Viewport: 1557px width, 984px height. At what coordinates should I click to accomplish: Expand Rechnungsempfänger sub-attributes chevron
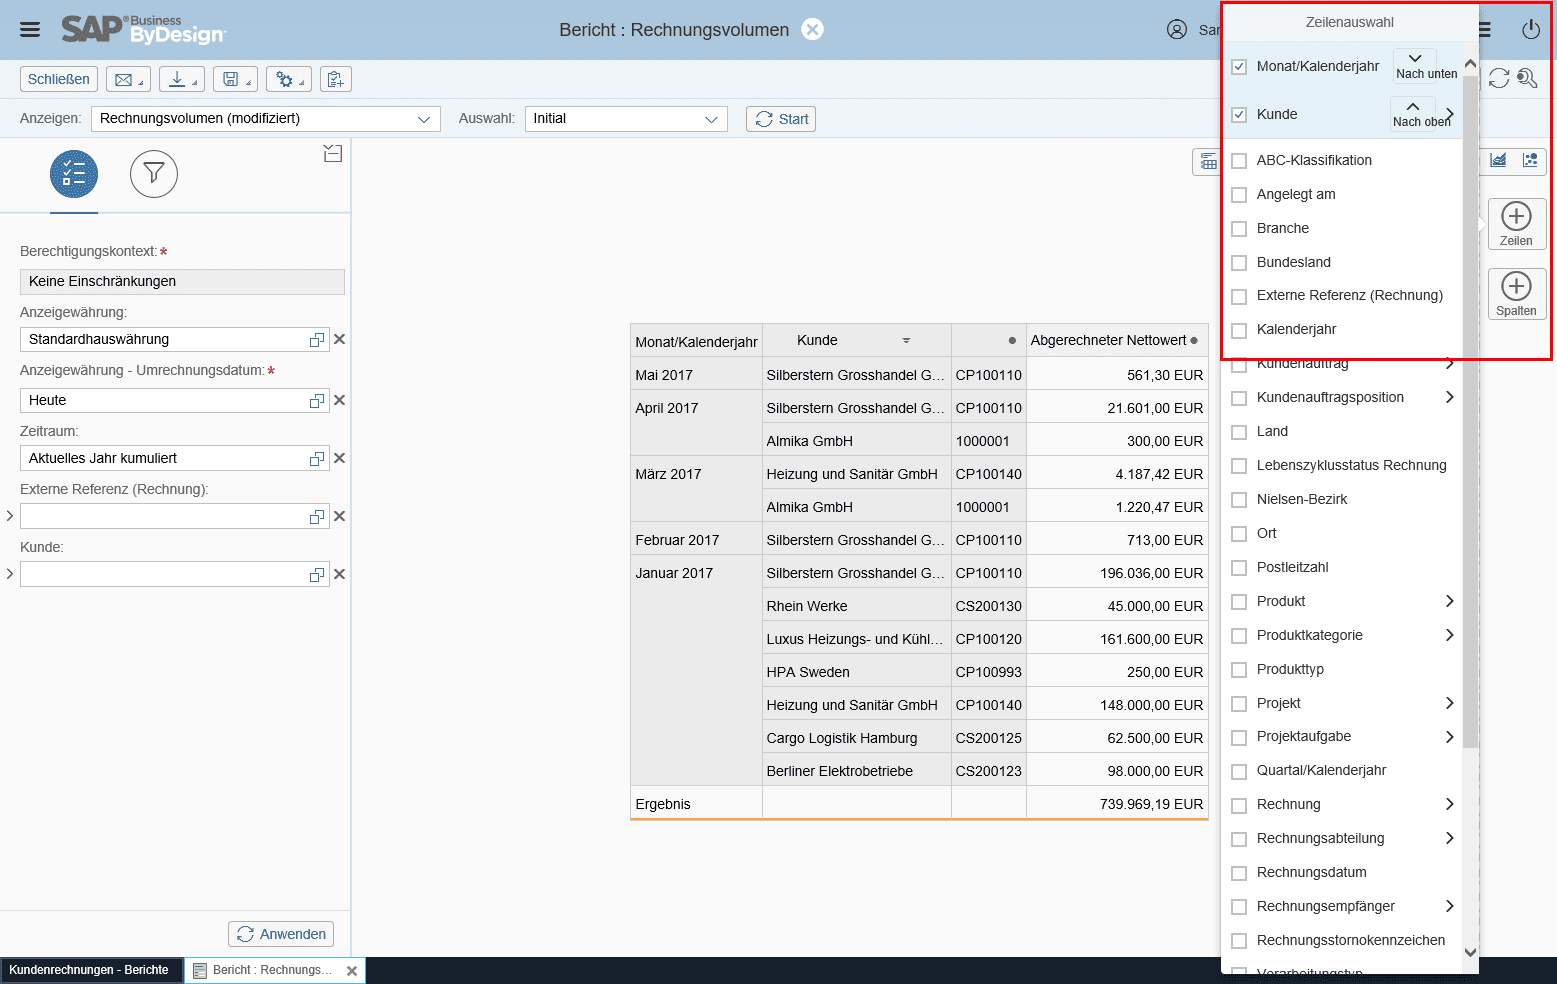[1450, 906]
